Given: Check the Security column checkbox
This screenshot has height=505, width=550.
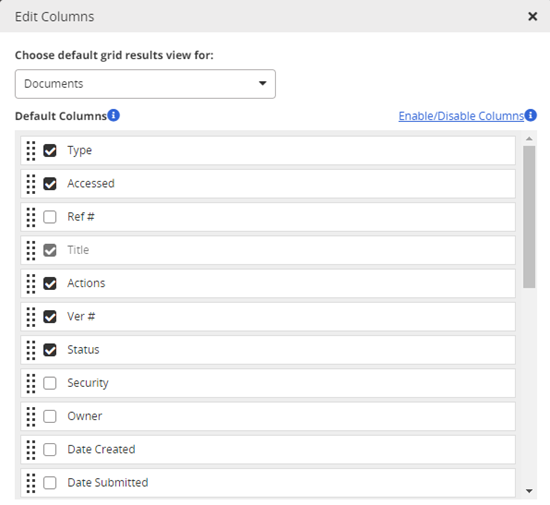Looking at the screenshot, I should pyautogui.click(x=50, y=383).
